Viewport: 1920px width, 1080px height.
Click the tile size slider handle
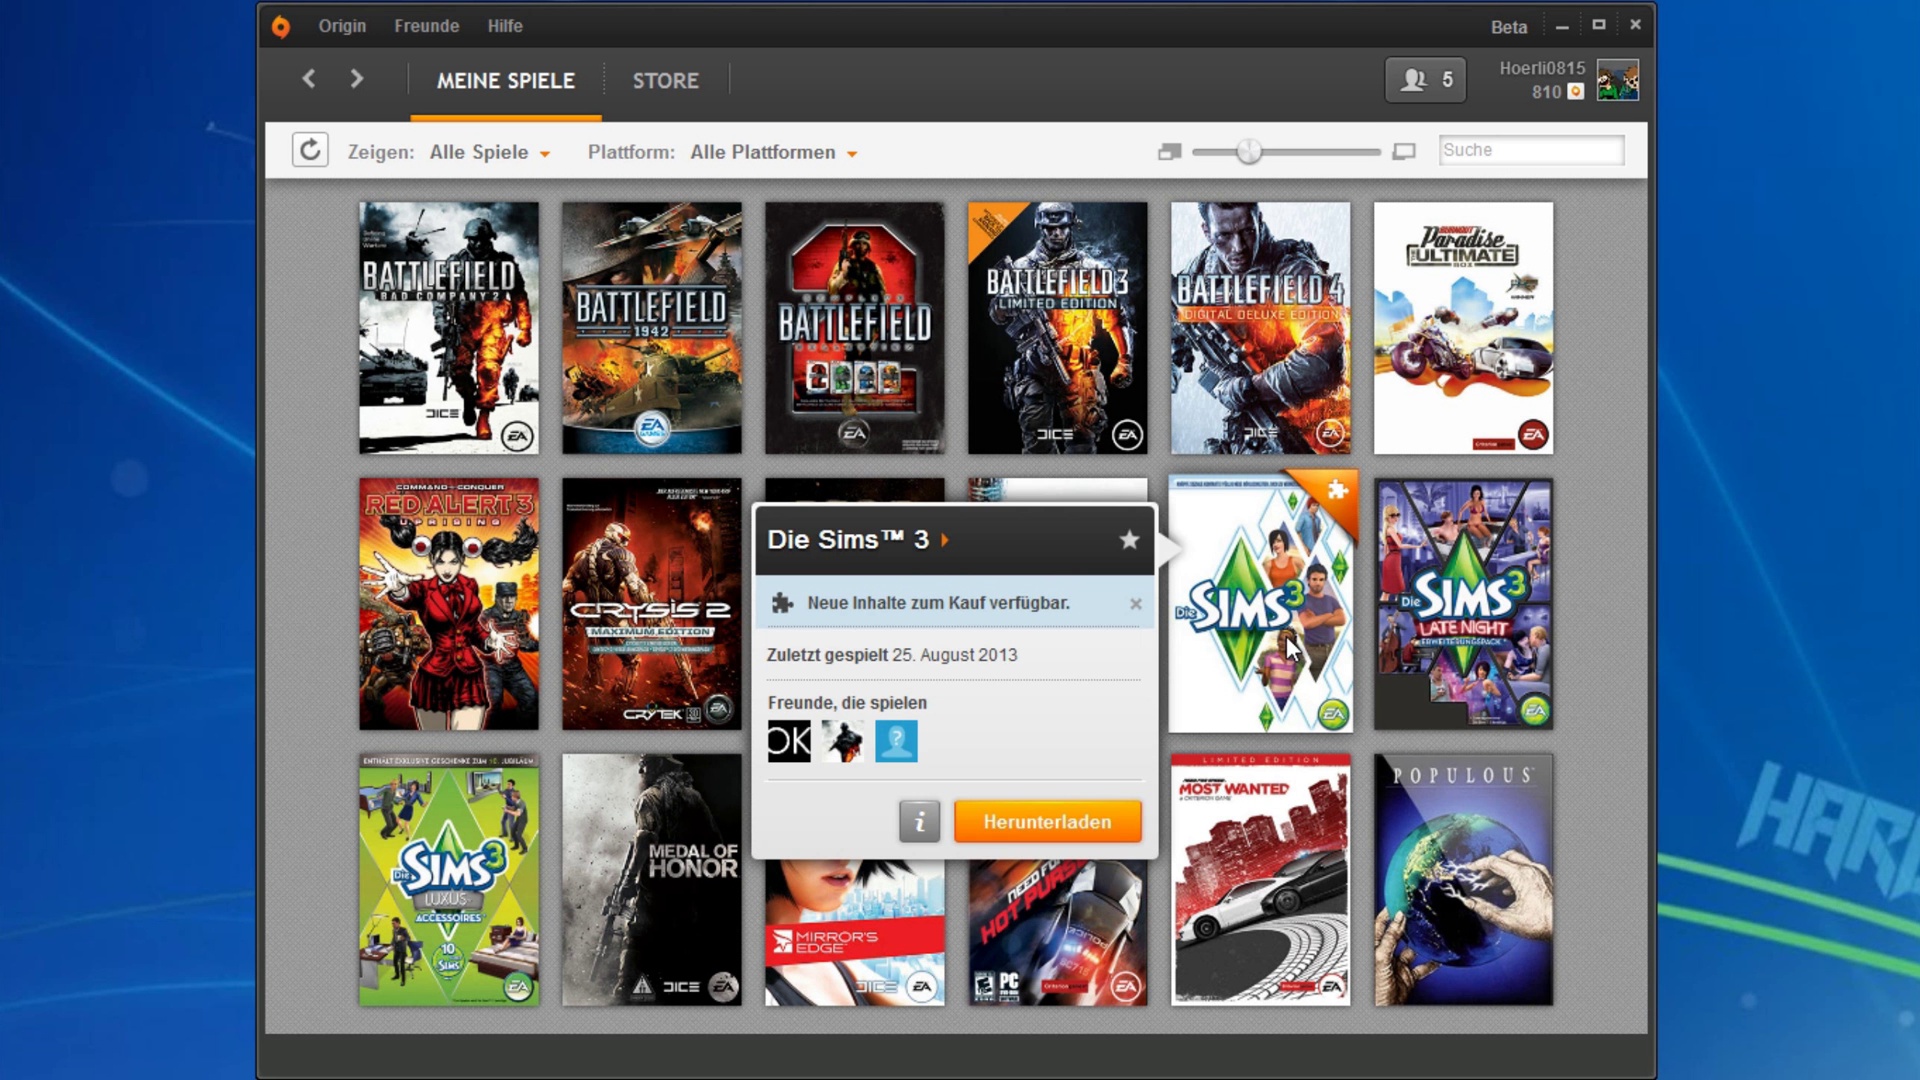click(x=1248, y=152)
